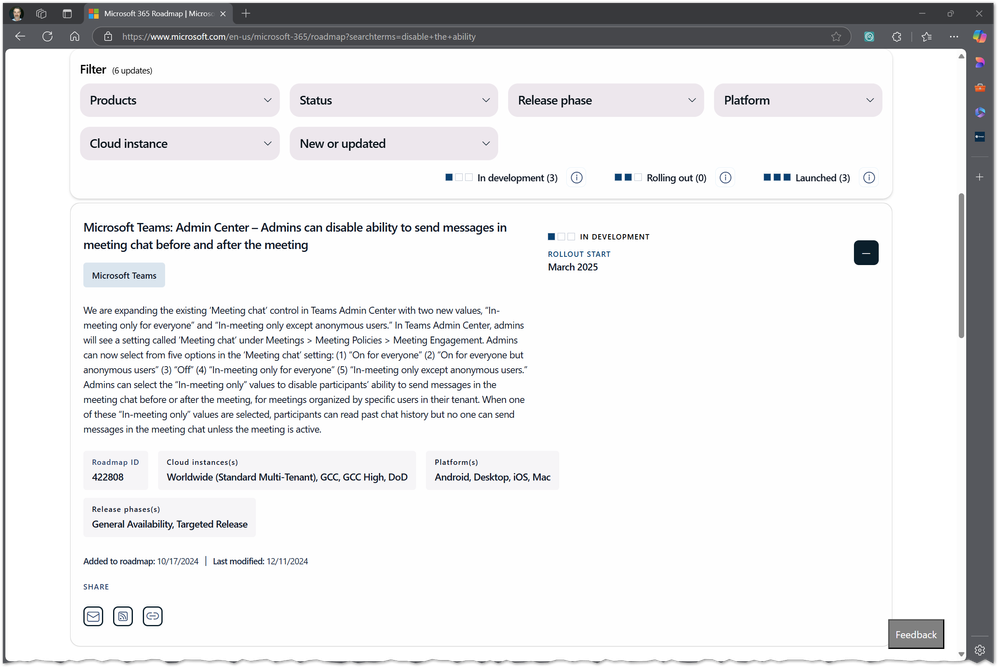Click the IN DEVELOPMENT status label
The width and height of the screenshot is (998, 668).
coord(615,237)
